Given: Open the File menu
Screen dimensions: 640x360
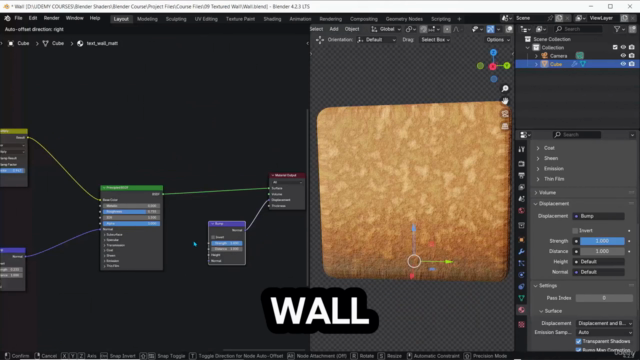Looking at the screenshot, I should click(x=18, y=18).
